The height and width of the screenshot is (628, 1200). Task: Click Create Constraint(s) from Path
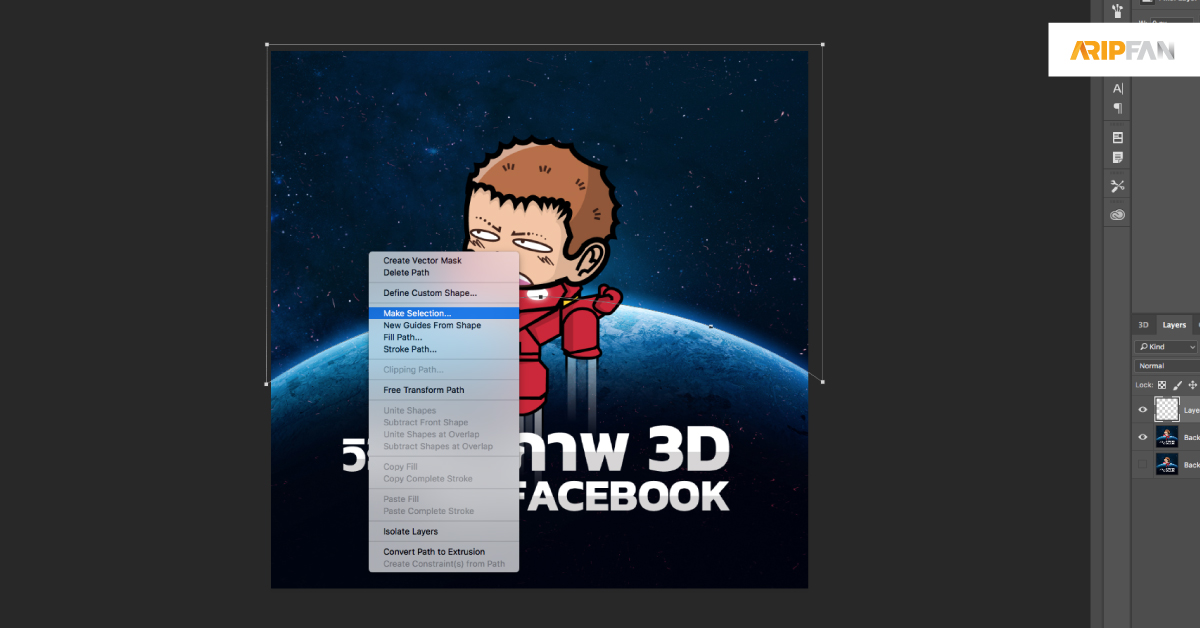pos(444,564)
